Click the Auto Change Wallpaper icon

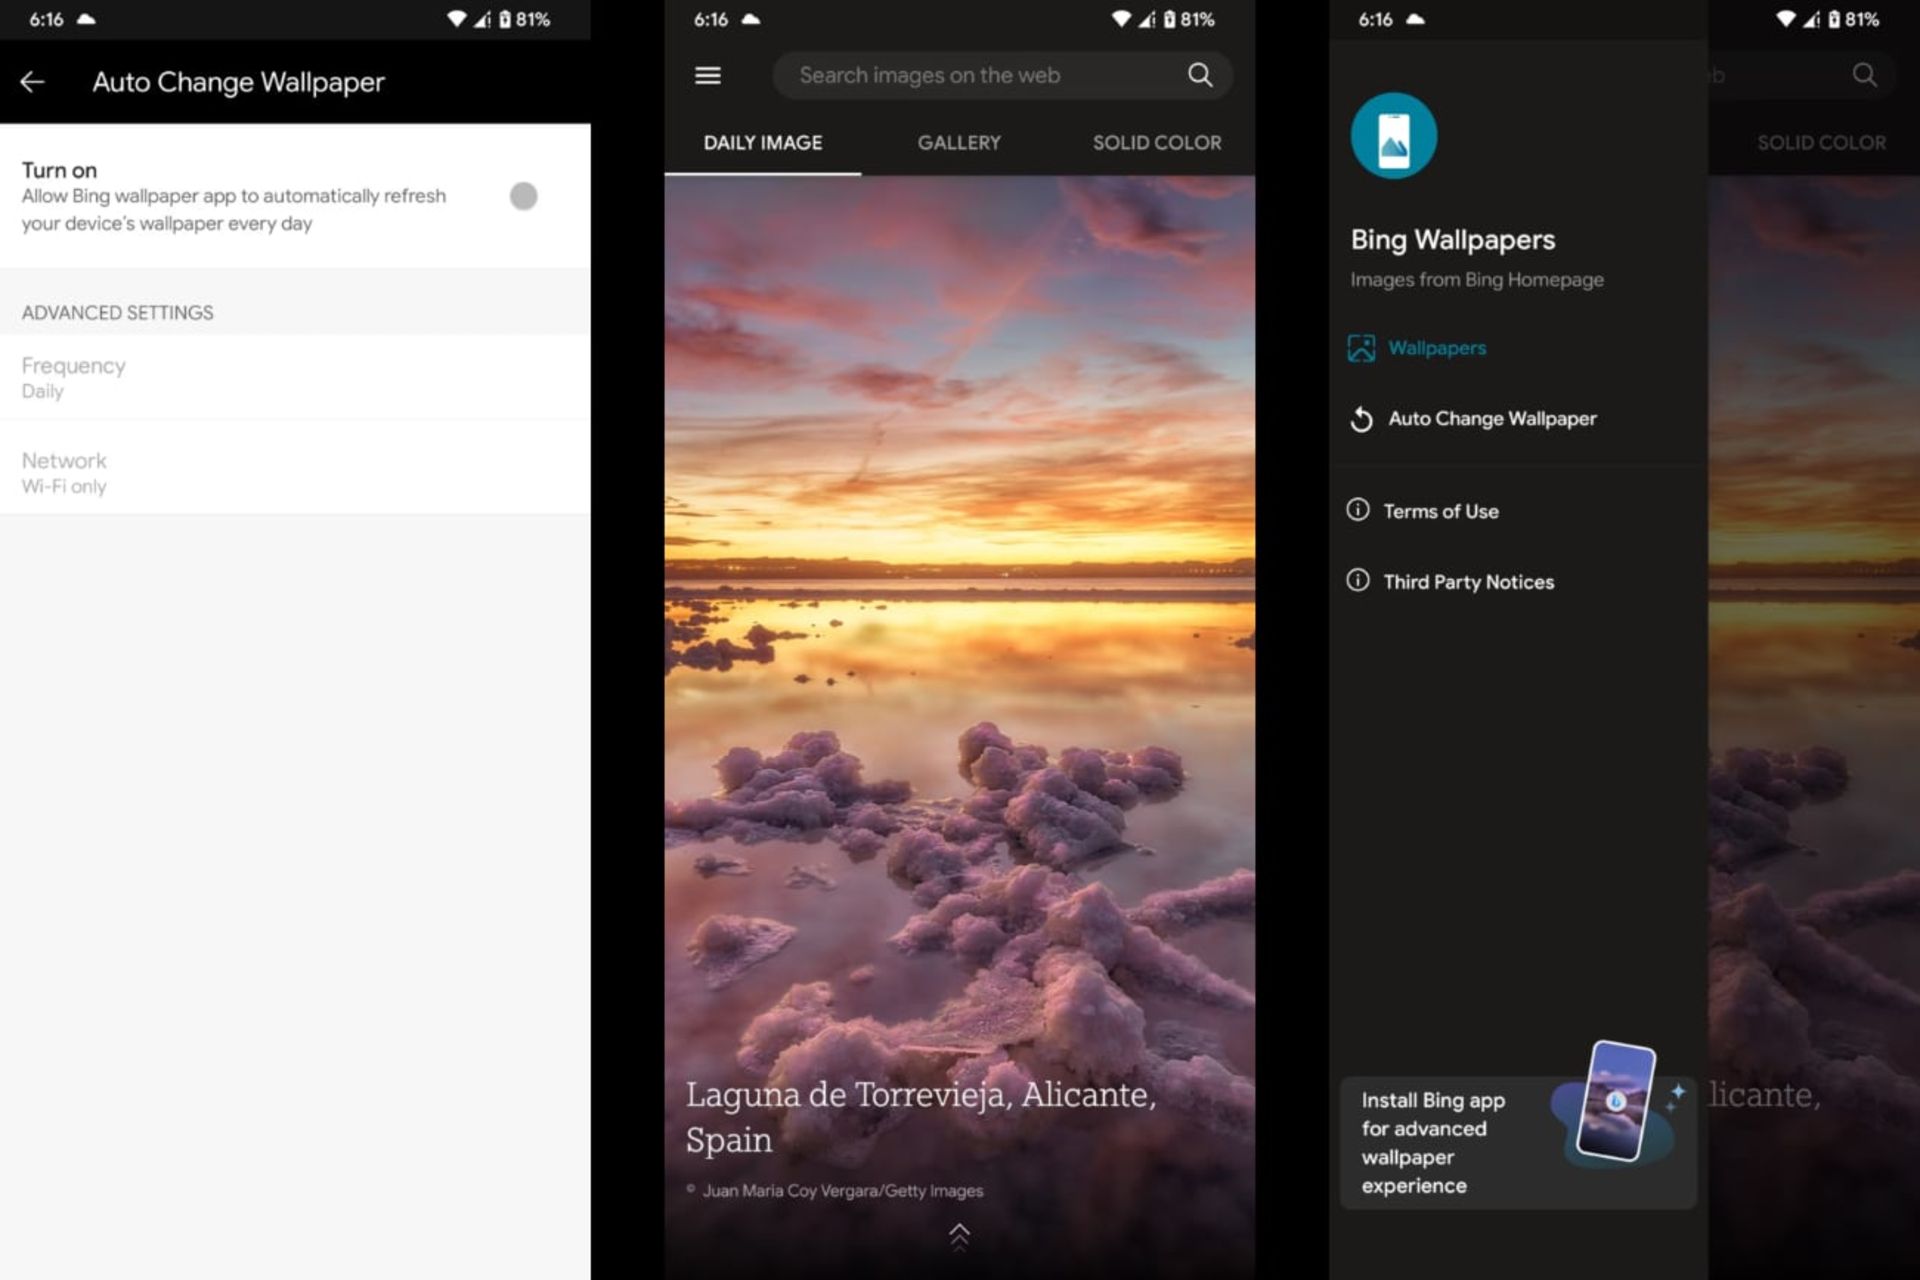[1361, 419]
